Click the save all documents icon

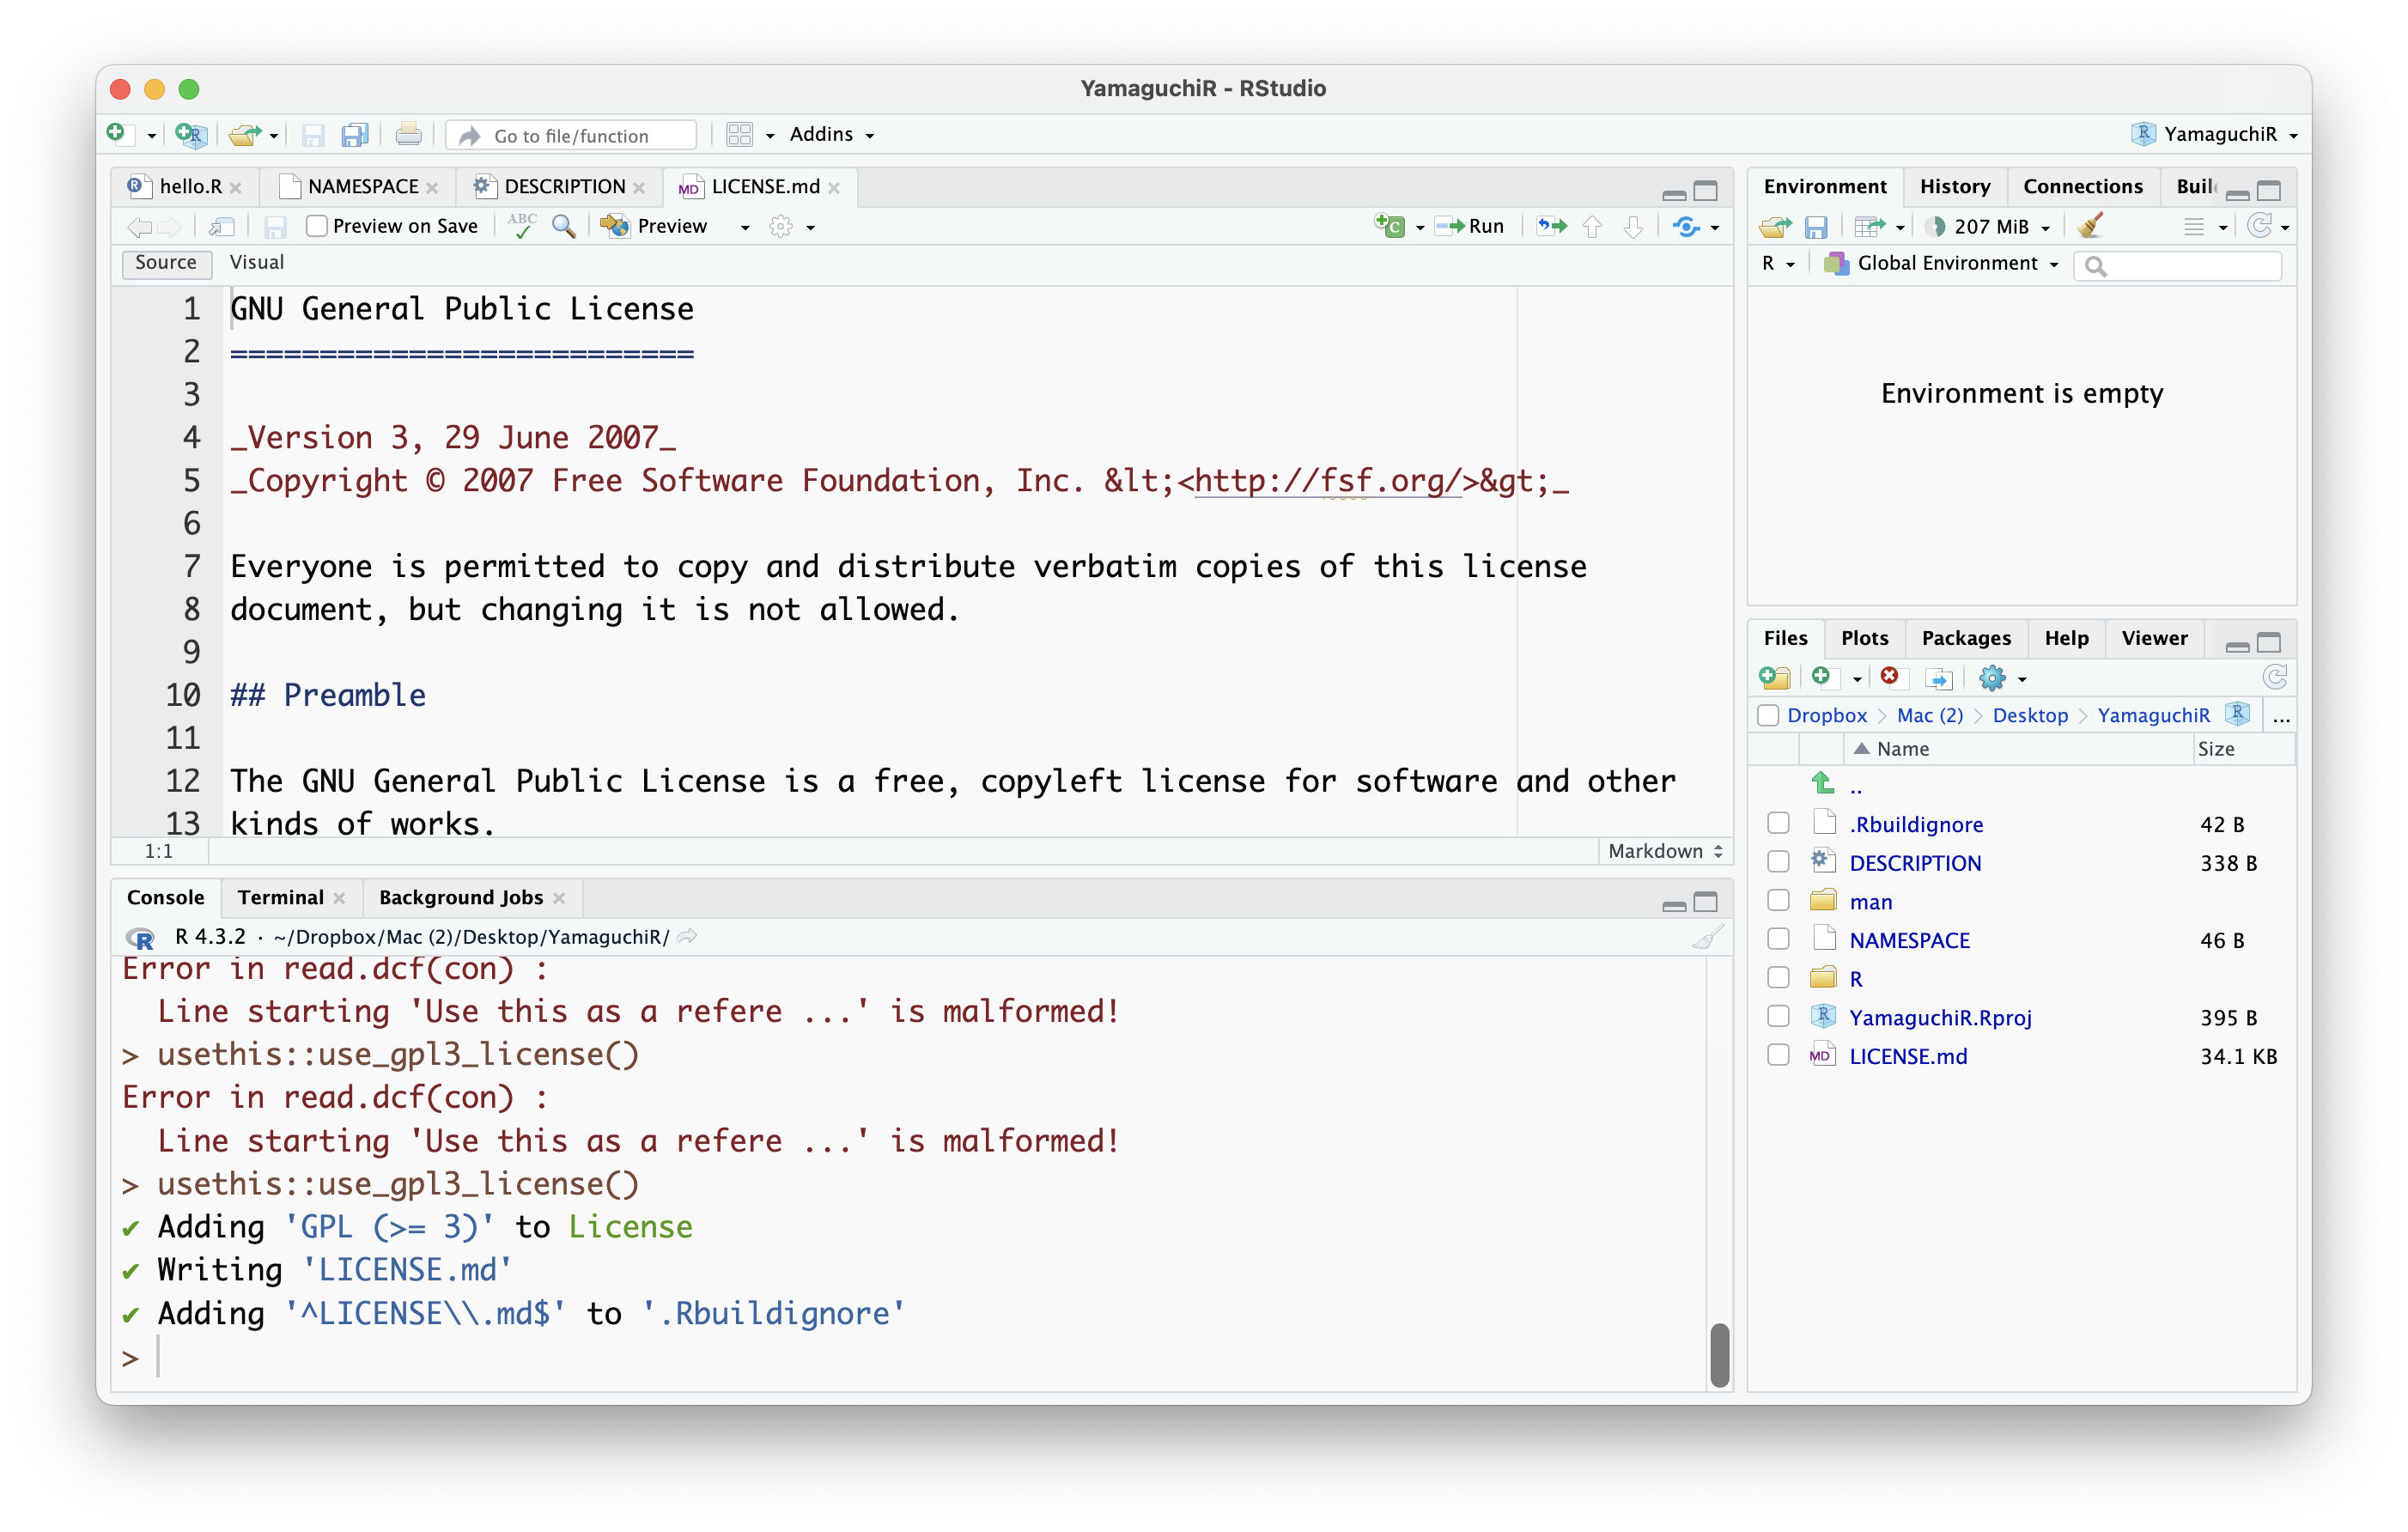[x=355, y=135]
